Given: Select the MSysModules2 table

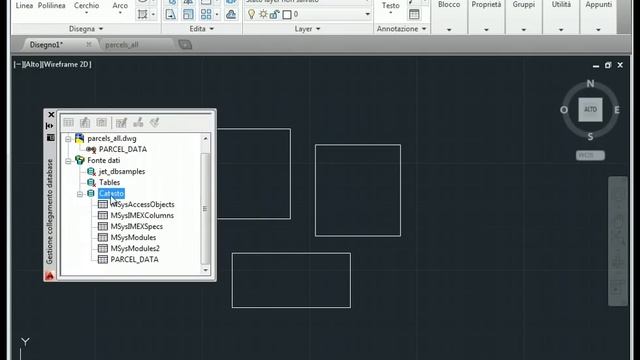Looking at the screenshot, I should coord(135,249).
